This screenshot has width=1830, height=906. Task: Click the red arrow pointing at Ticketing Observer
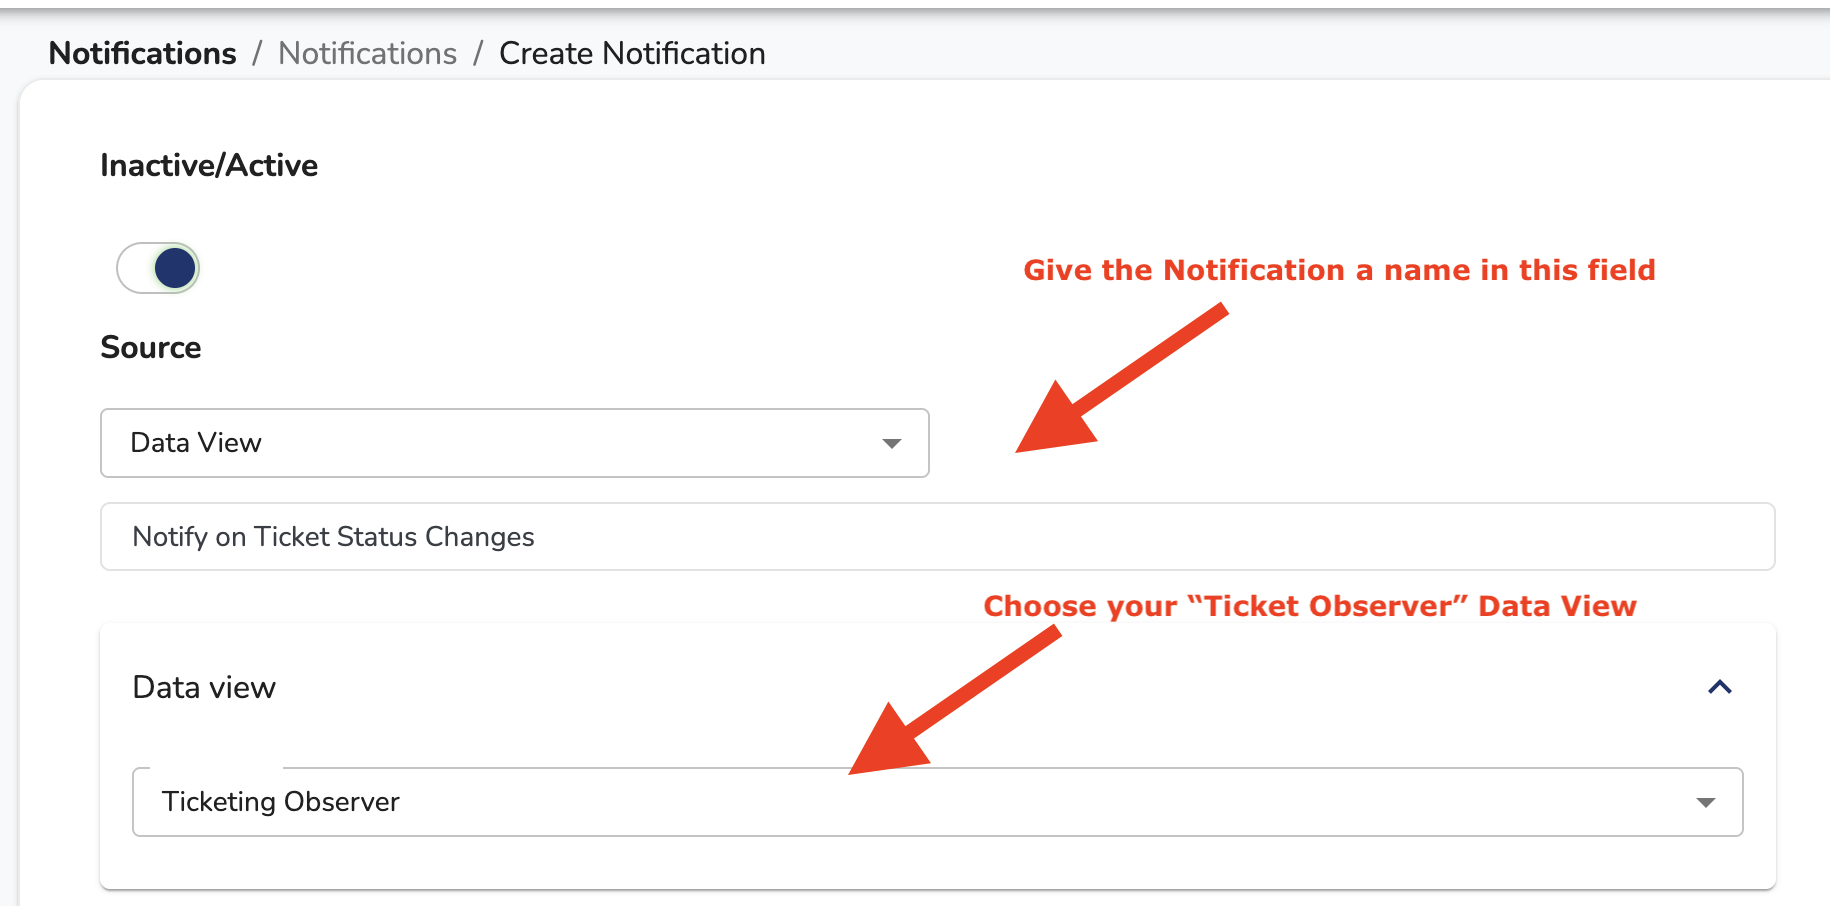click(x=953, y=700)
